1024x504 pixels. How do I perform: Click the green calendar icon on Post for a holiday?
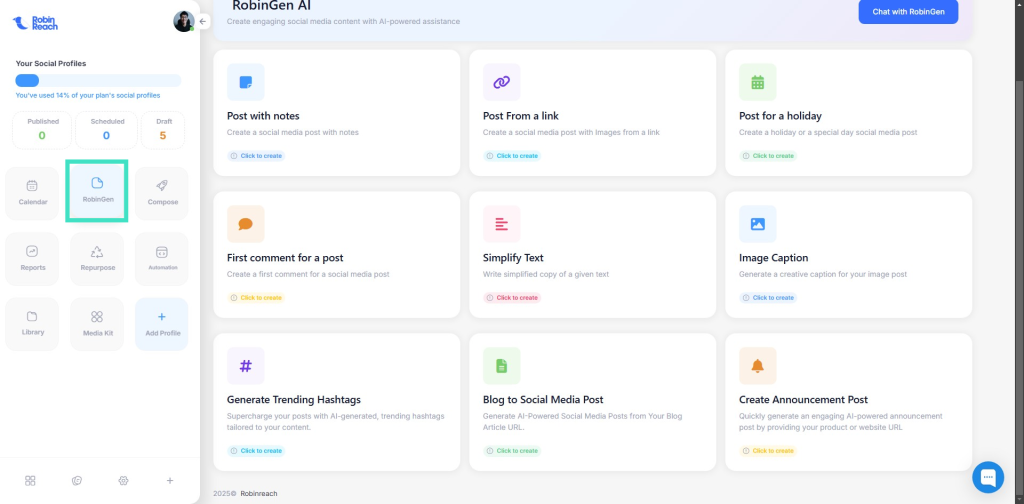point(758,82)
